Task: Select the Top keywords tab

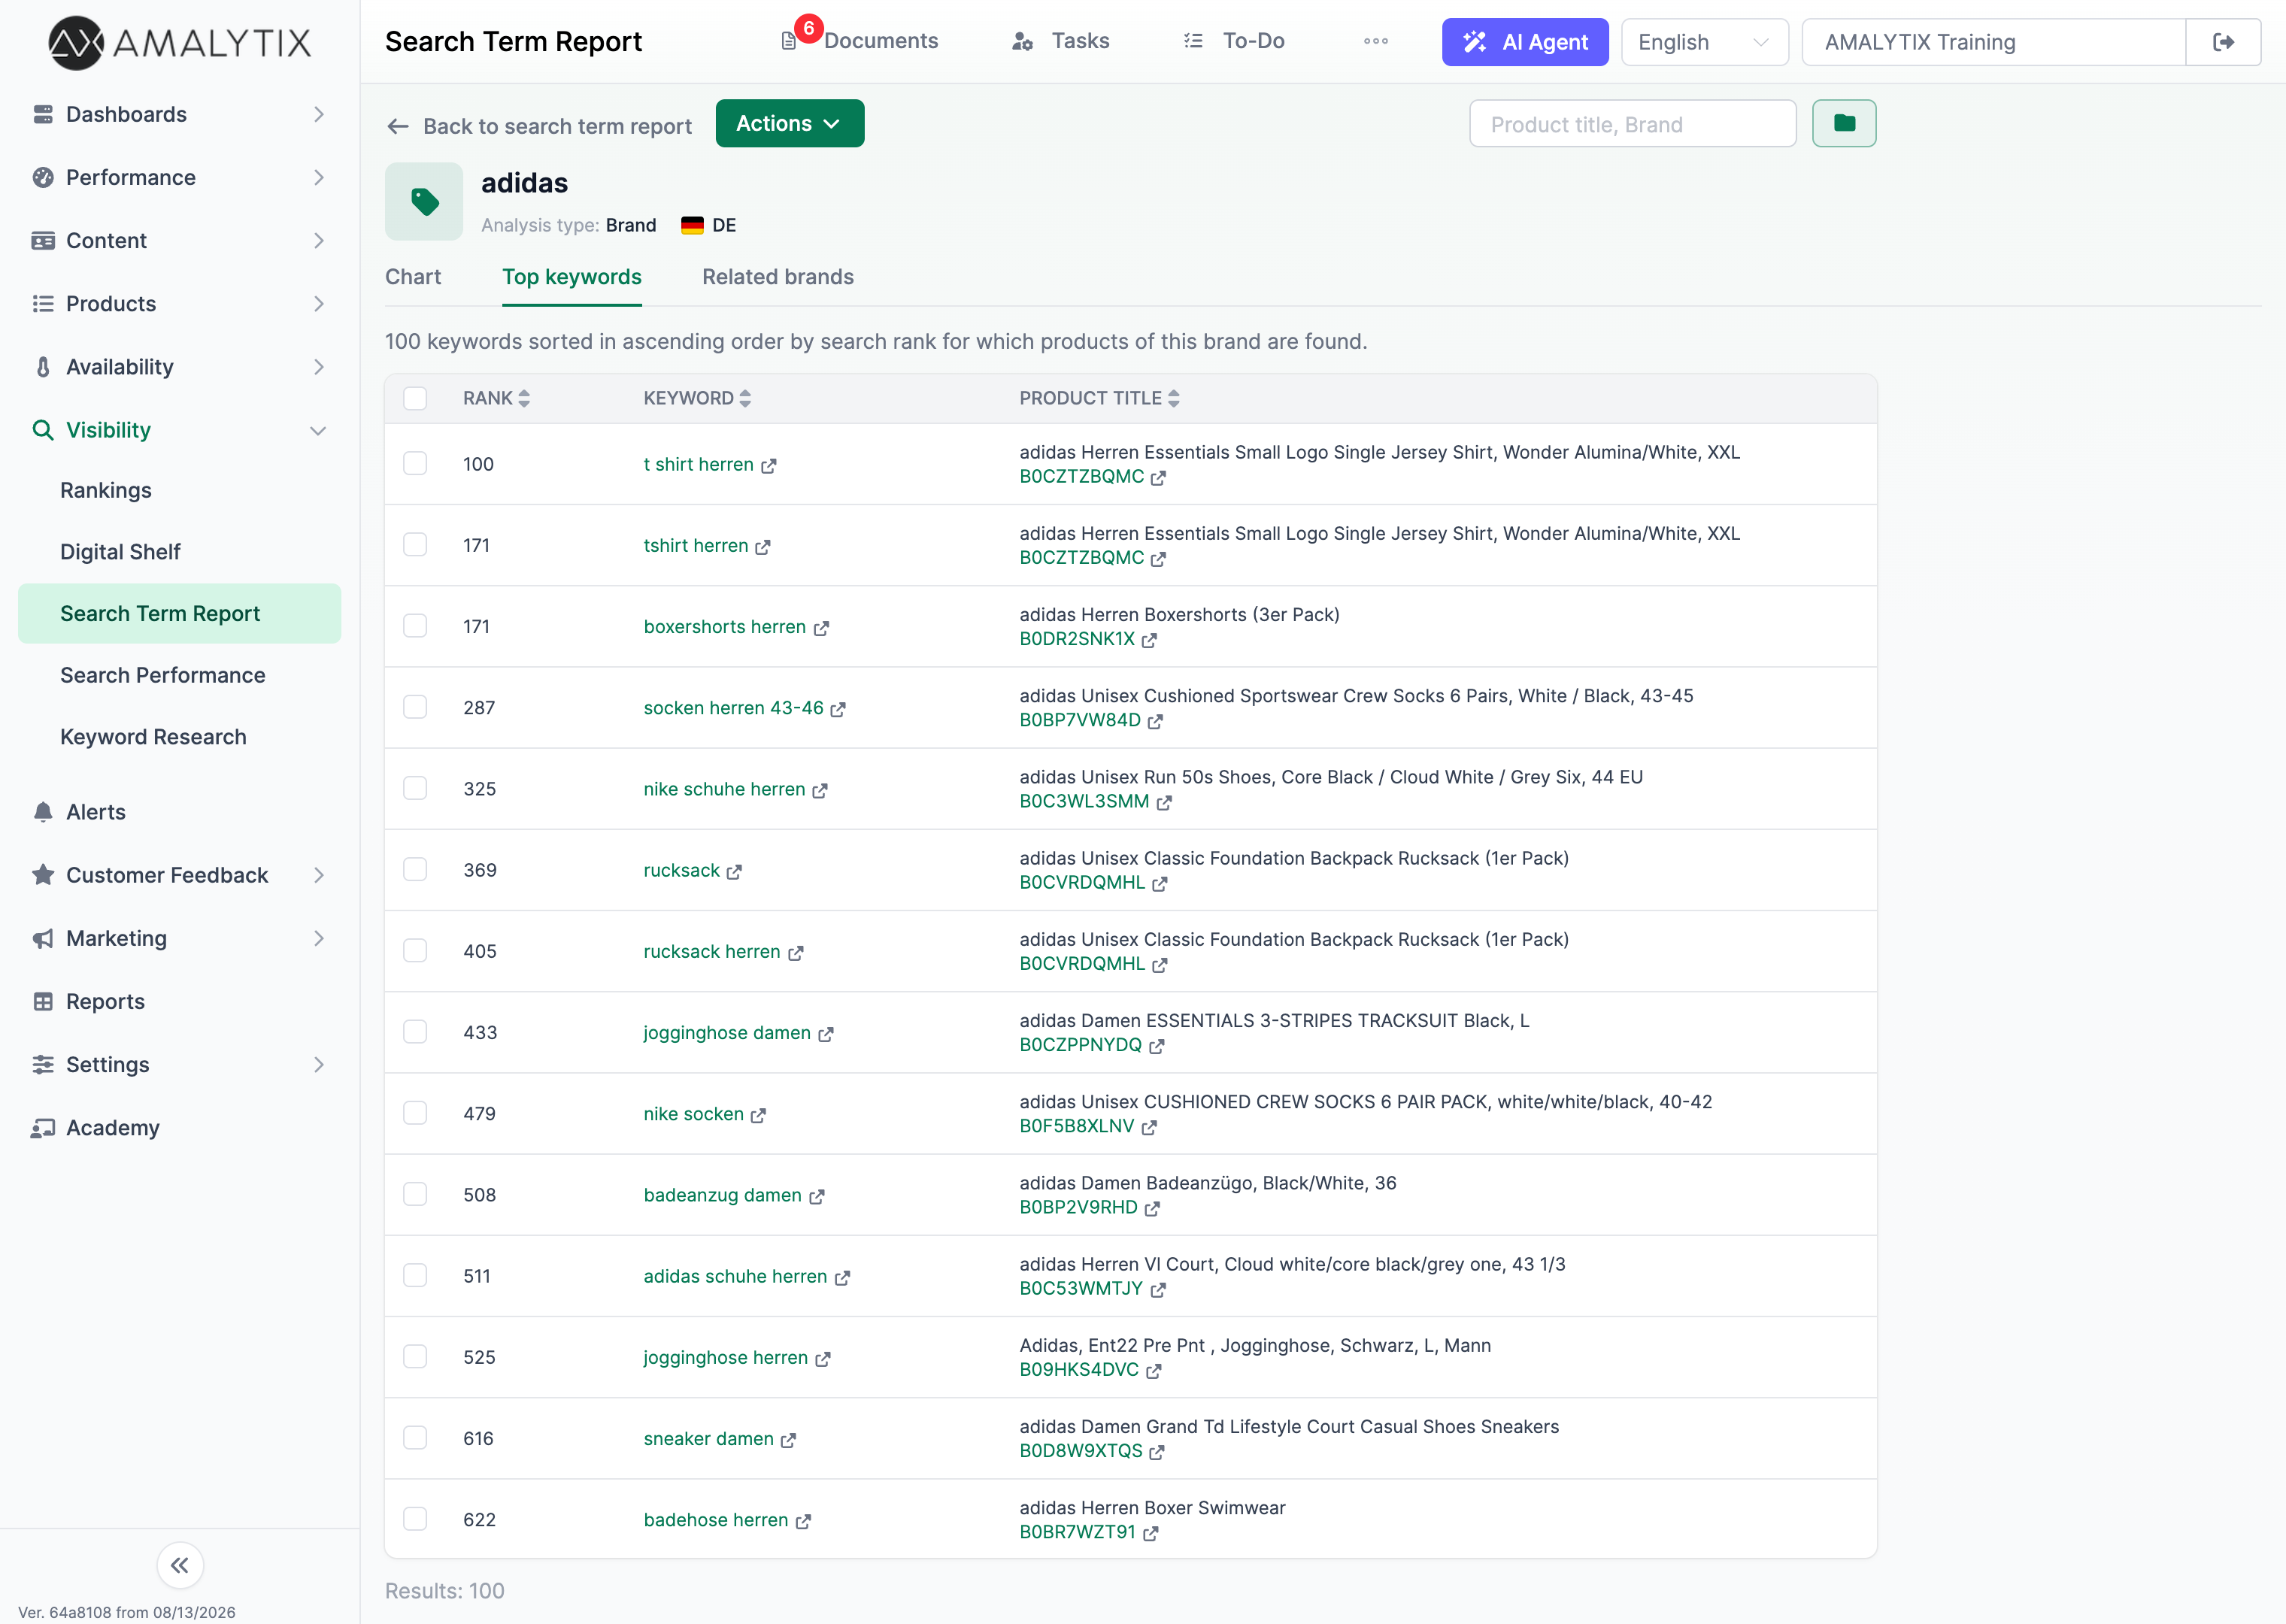Action: [572, 277]
